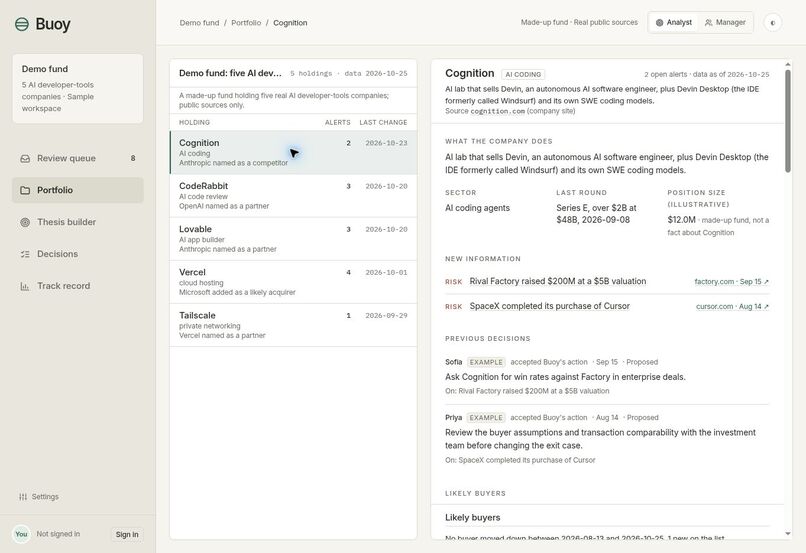Viewport: 806px width, 553px height.
Task: Switch to the Manager role
Action: [725, 23]
